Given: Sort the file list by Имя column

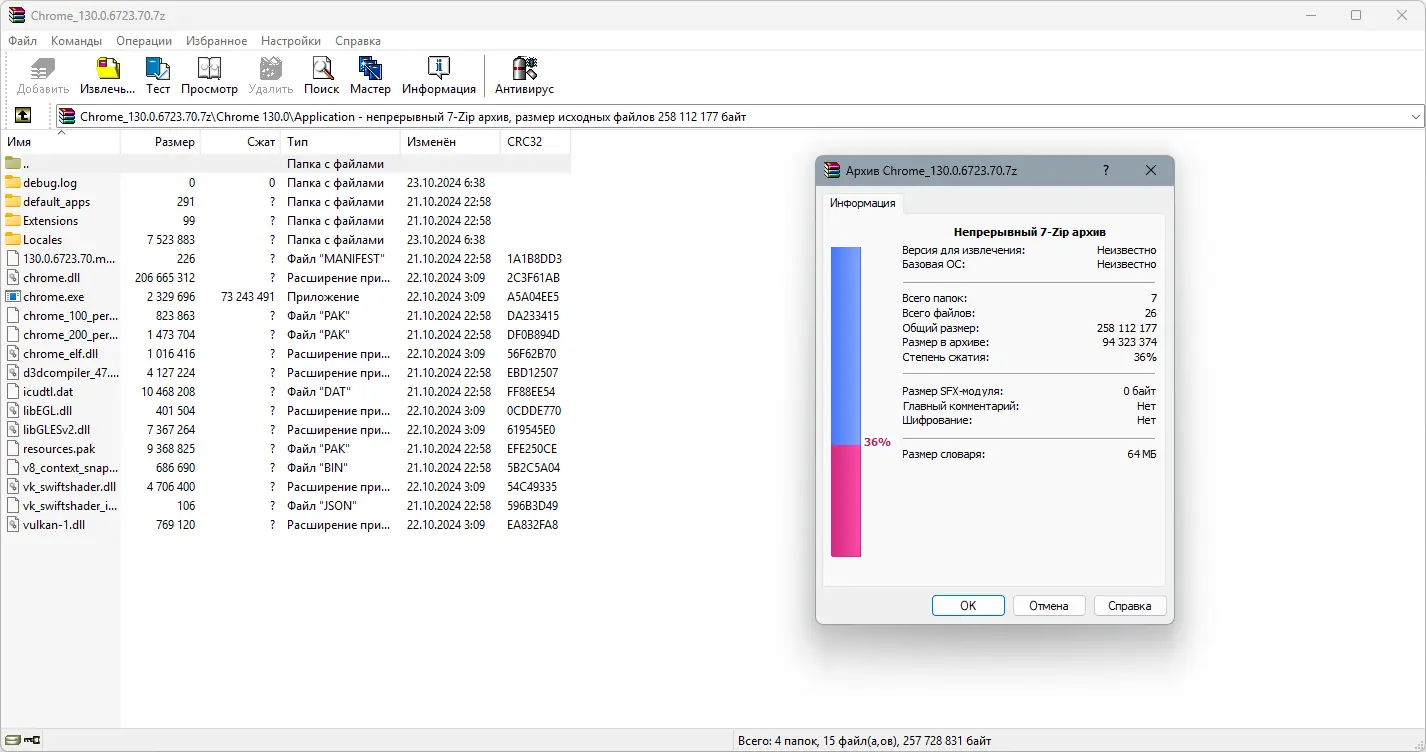Looking at the screenshot, I should tap(60, 142).
